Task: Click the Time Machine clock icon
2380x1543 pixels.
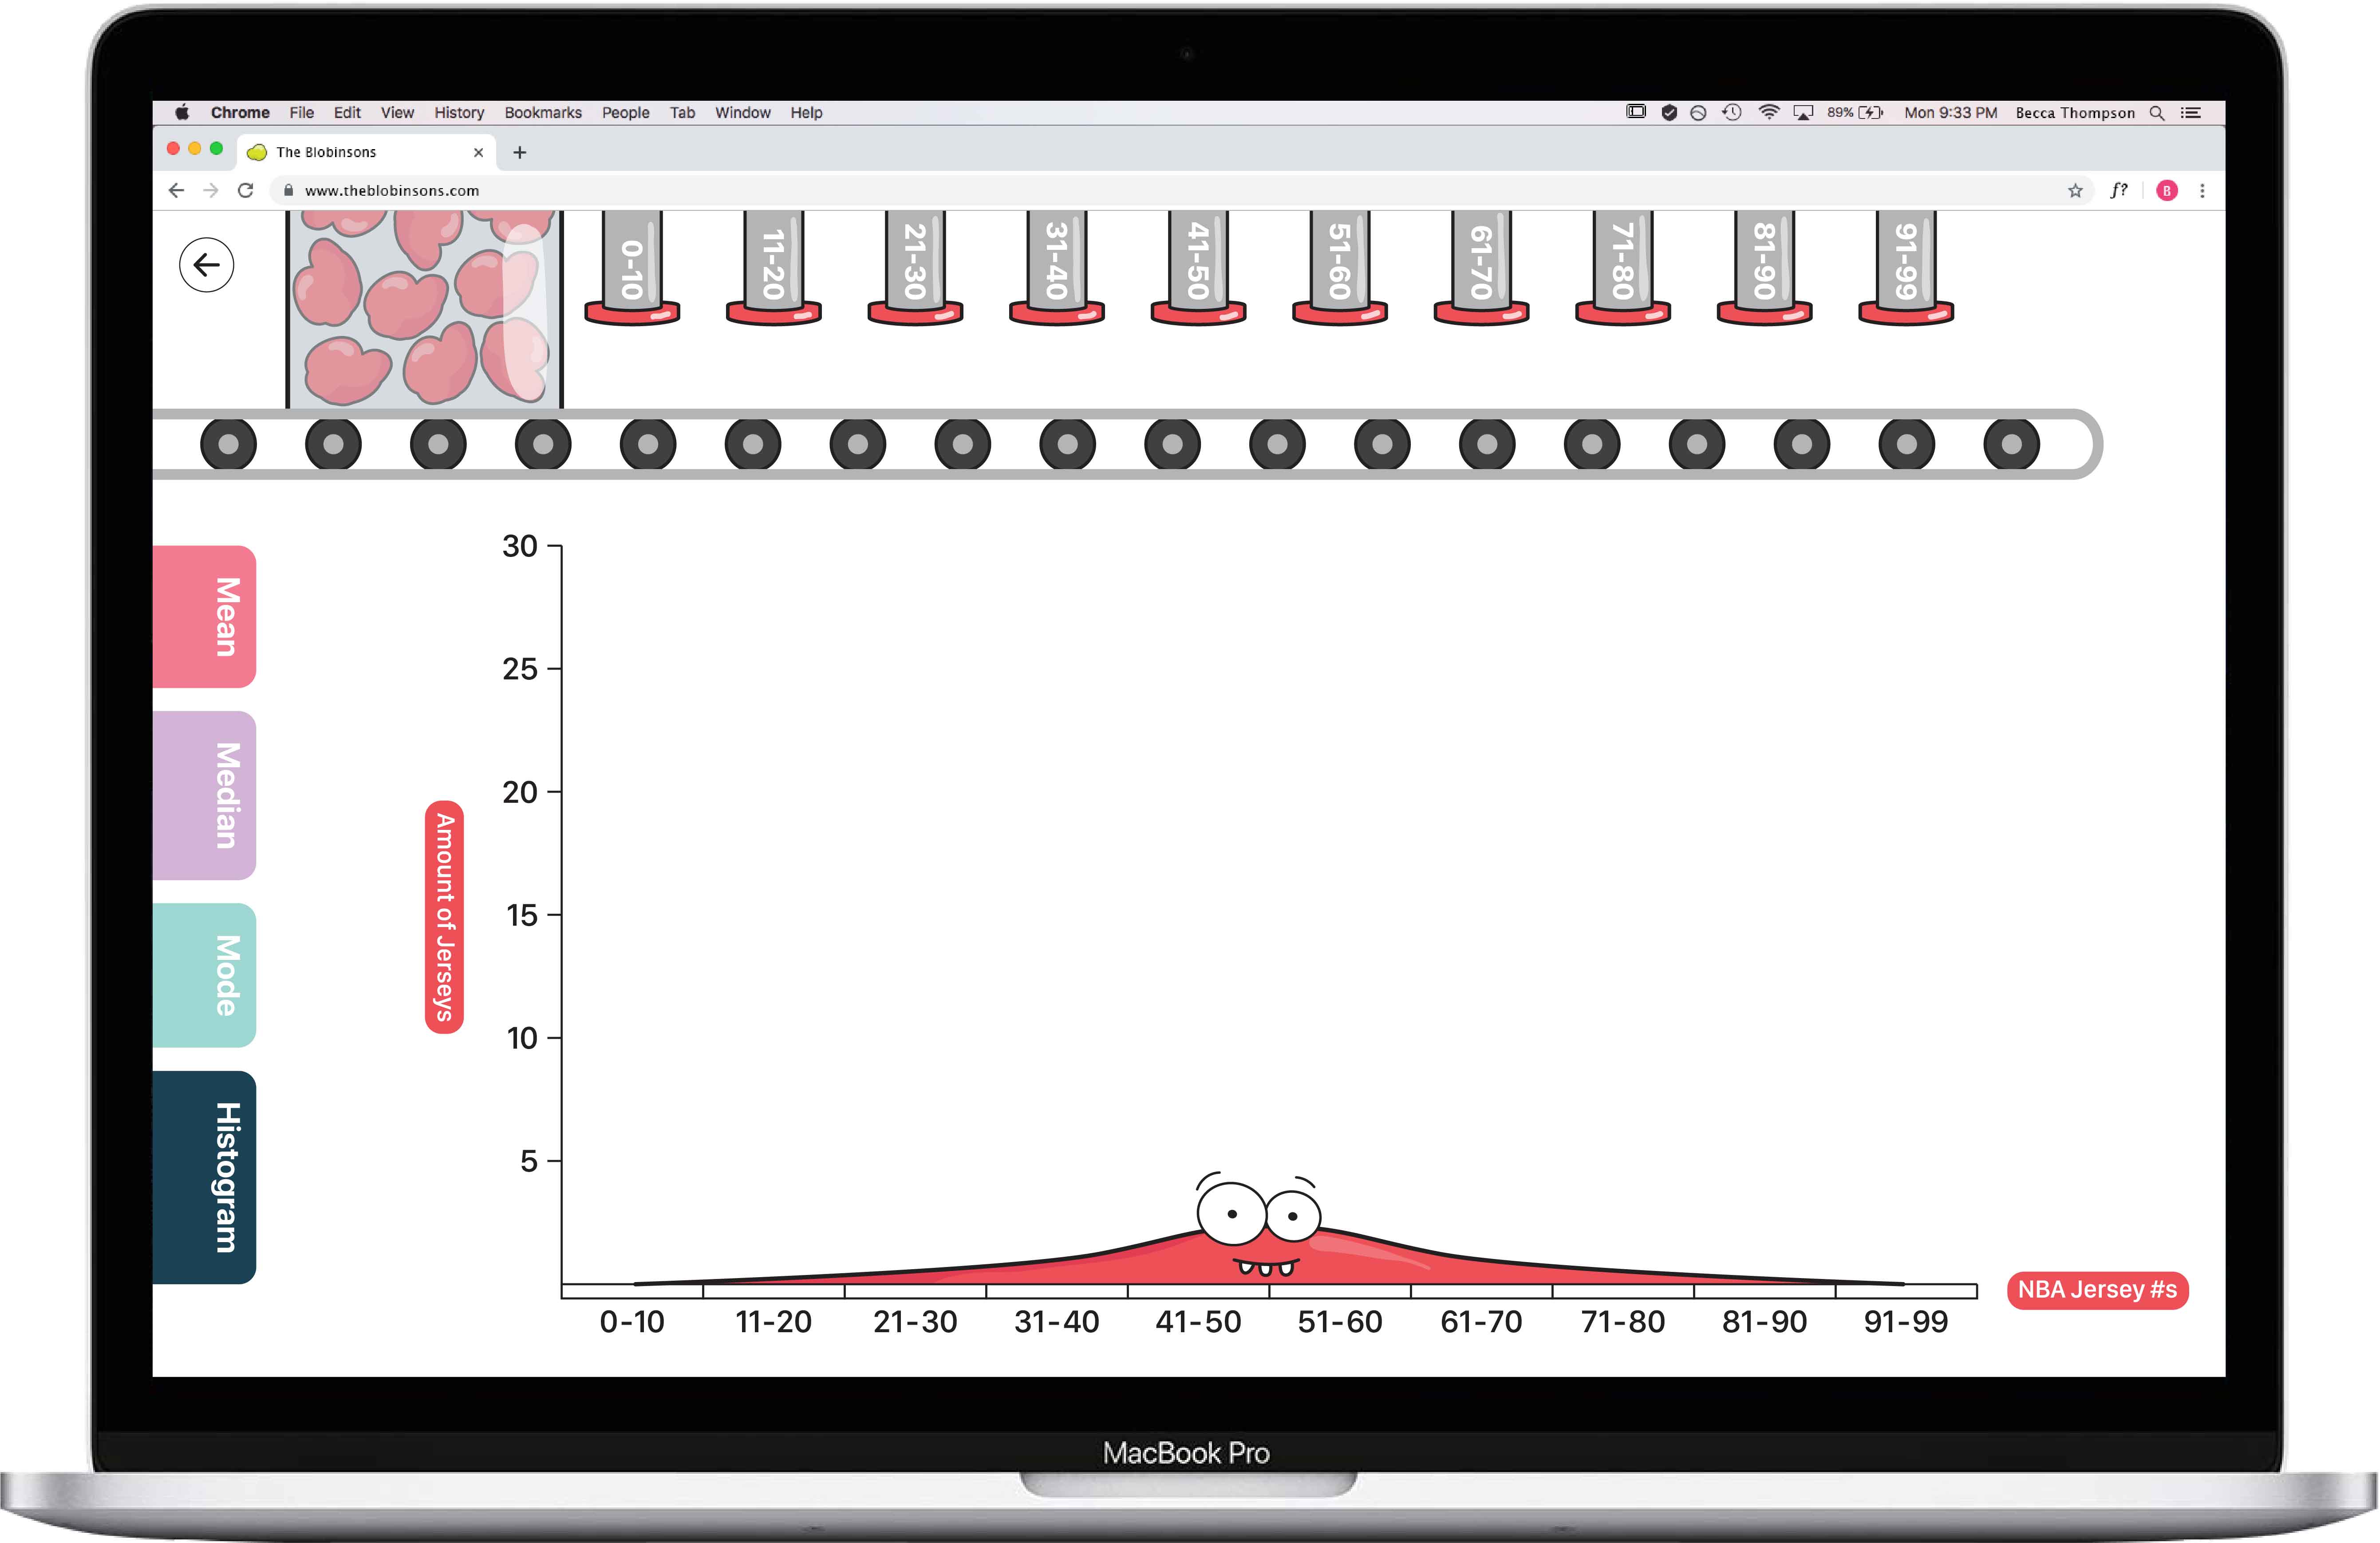Action: point(1731,112)
